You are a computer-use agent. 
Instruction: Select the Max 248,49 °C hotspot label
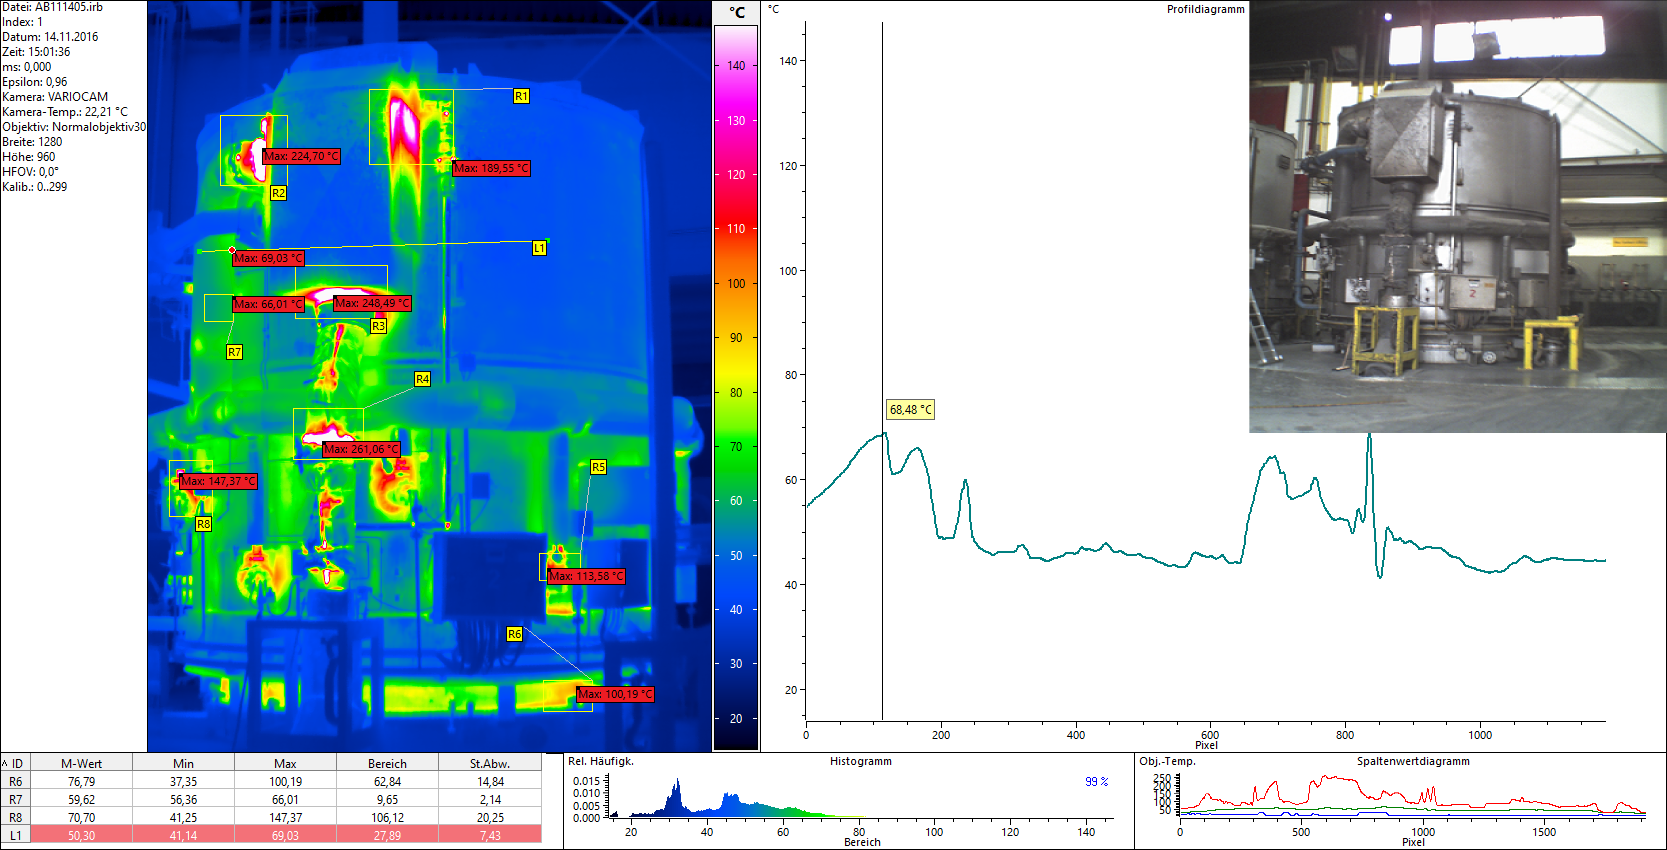(372, 303)
